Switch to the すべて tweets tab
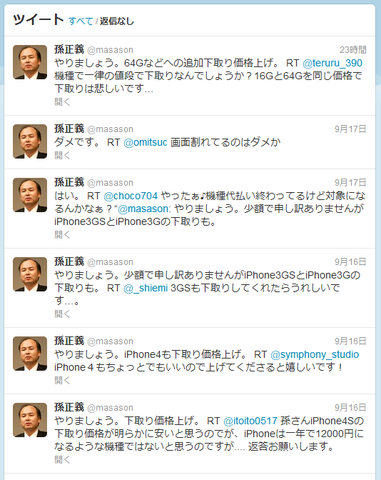 (81, 21)
